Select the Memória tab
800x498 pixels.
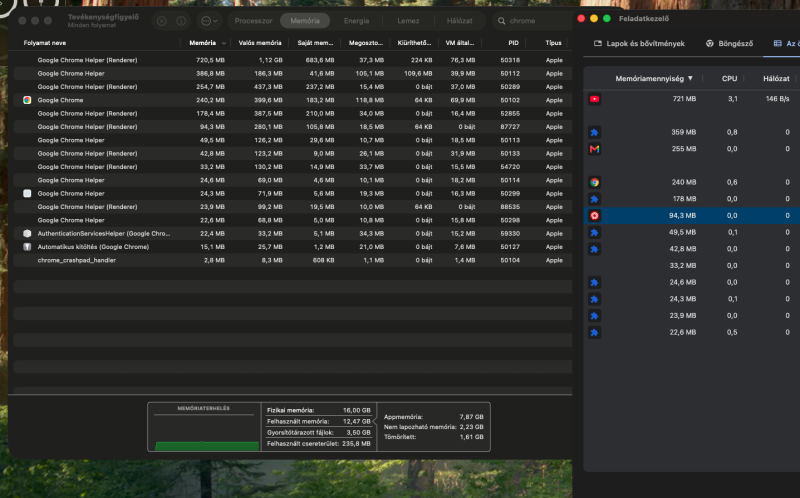click(x=305, y=21)
